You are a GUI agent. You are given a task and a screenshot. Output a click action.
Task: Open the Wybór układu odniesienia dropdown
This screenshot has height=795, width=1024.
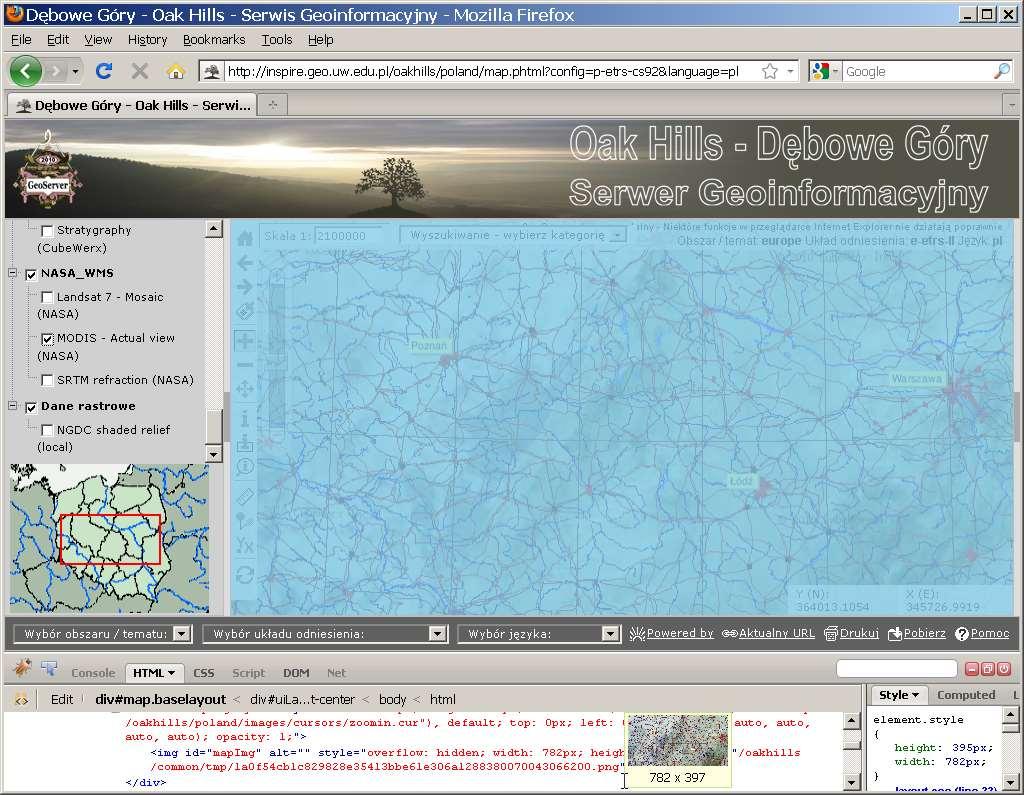point(325,634)
